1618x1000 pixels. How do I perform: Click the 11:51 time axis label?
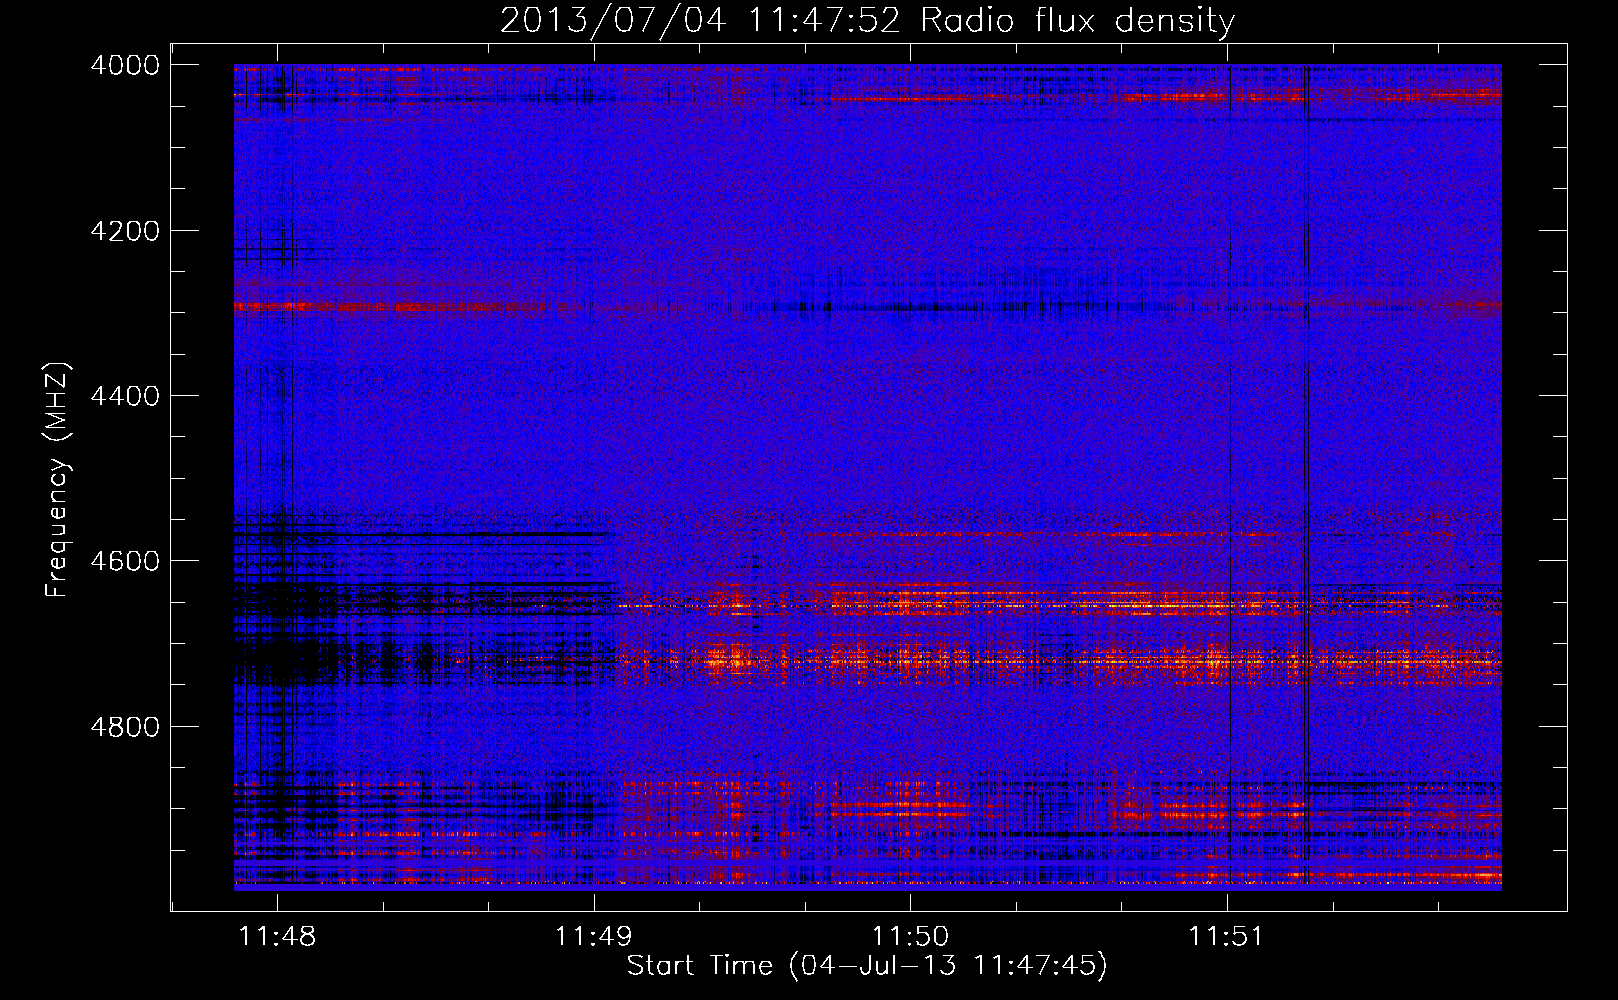pyautogui.click(x=1226, y=936)
